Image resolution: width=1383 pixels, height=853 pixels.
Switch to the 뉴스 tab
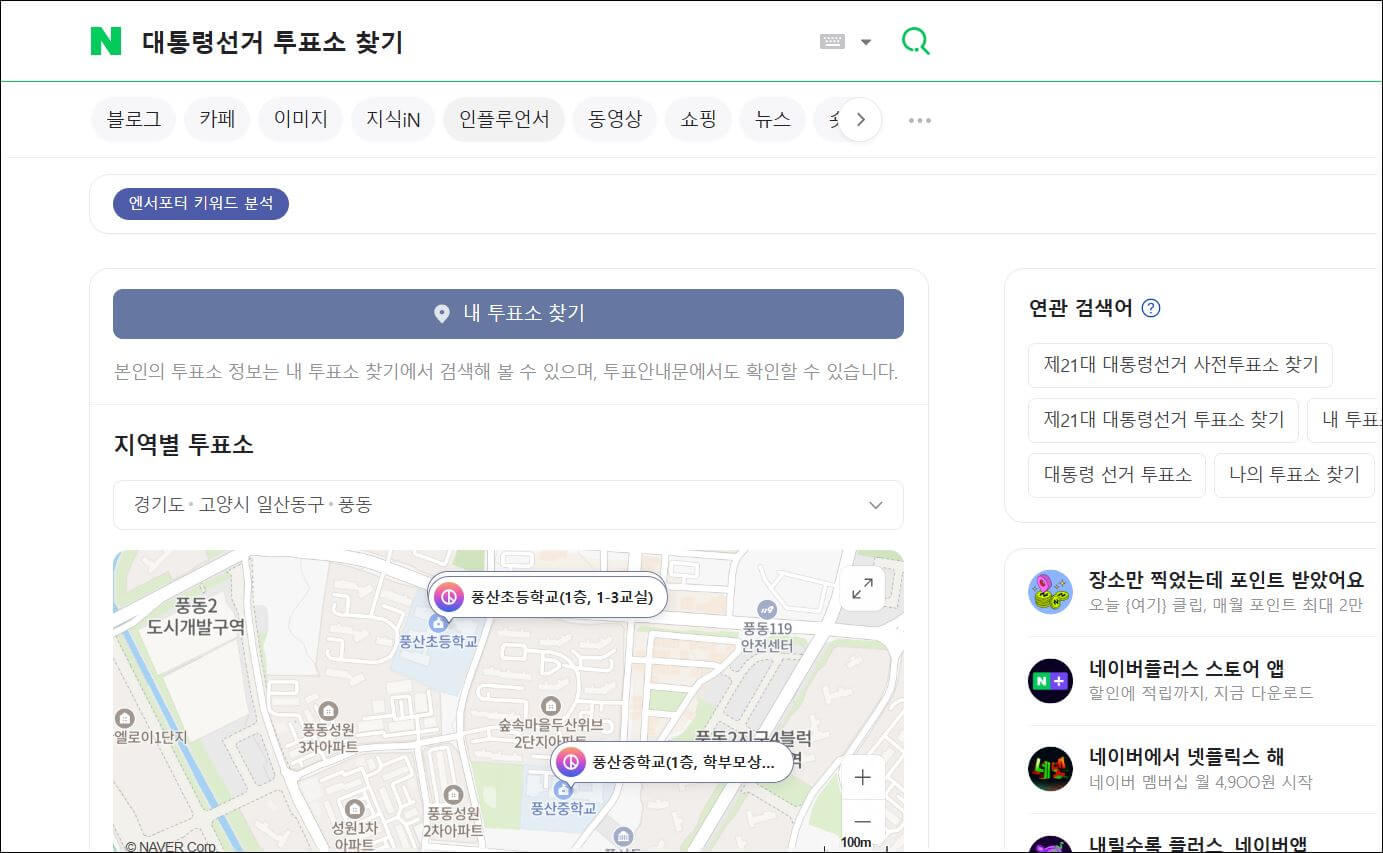[x=773, y=120]
